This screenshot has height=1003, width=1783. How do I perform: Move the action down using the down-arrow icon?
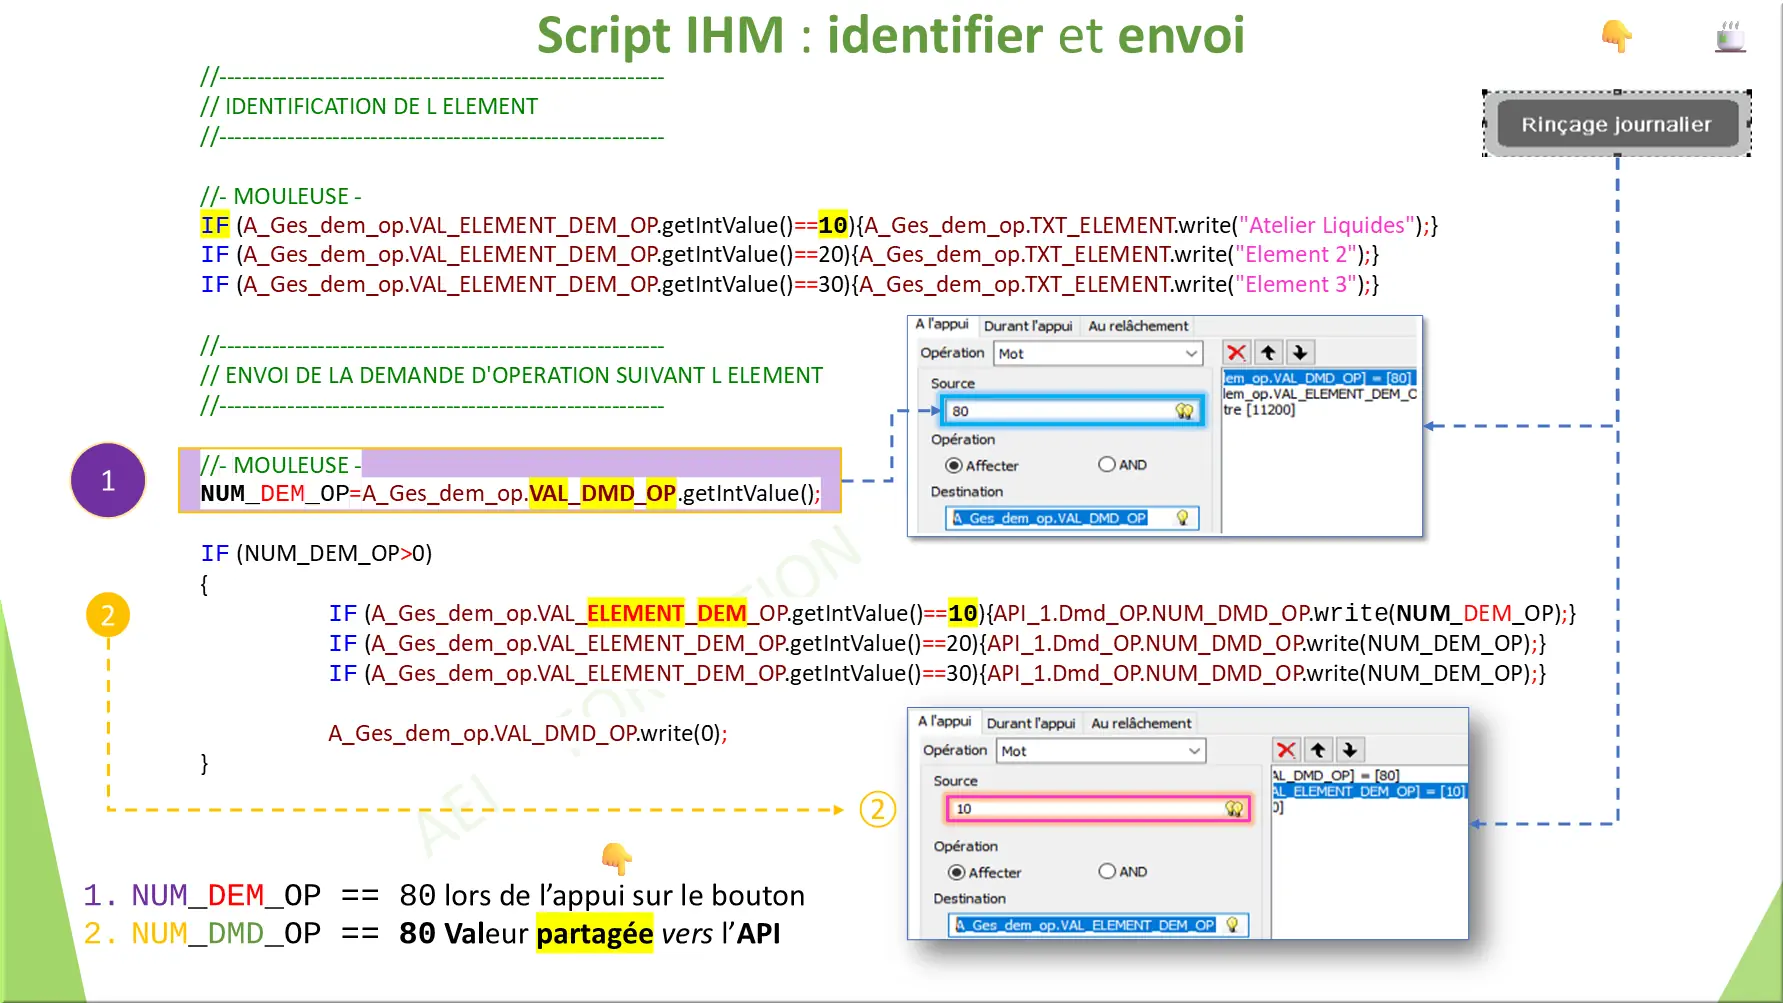(1299, 351)
